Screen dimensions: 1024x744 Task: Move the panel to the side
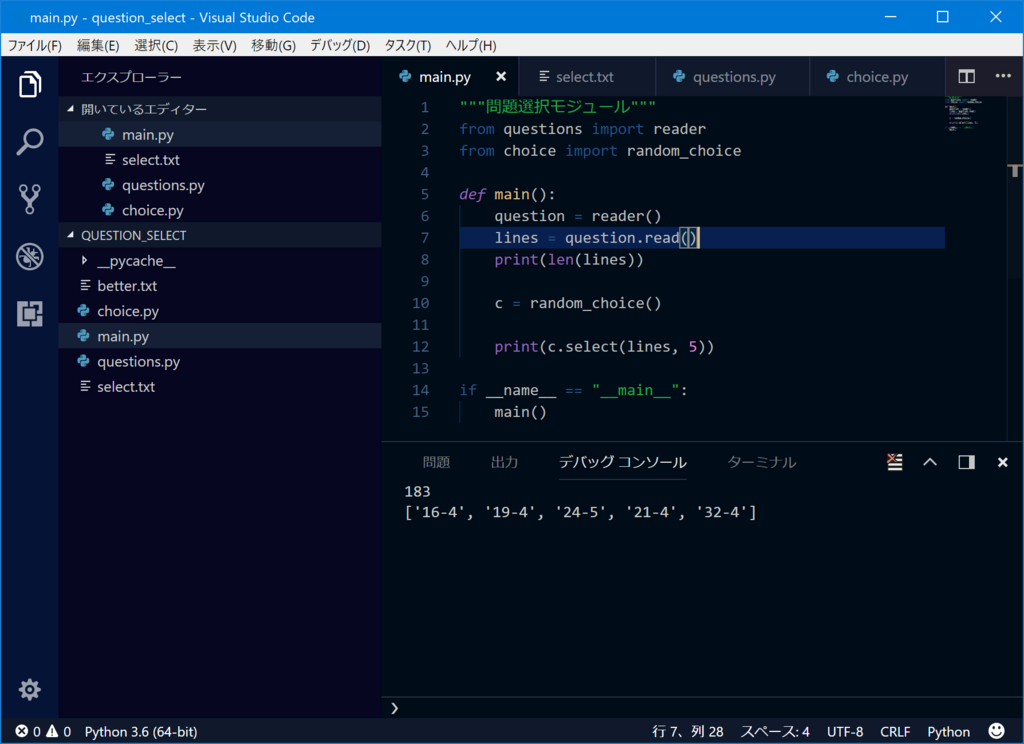tap(967, 462)
